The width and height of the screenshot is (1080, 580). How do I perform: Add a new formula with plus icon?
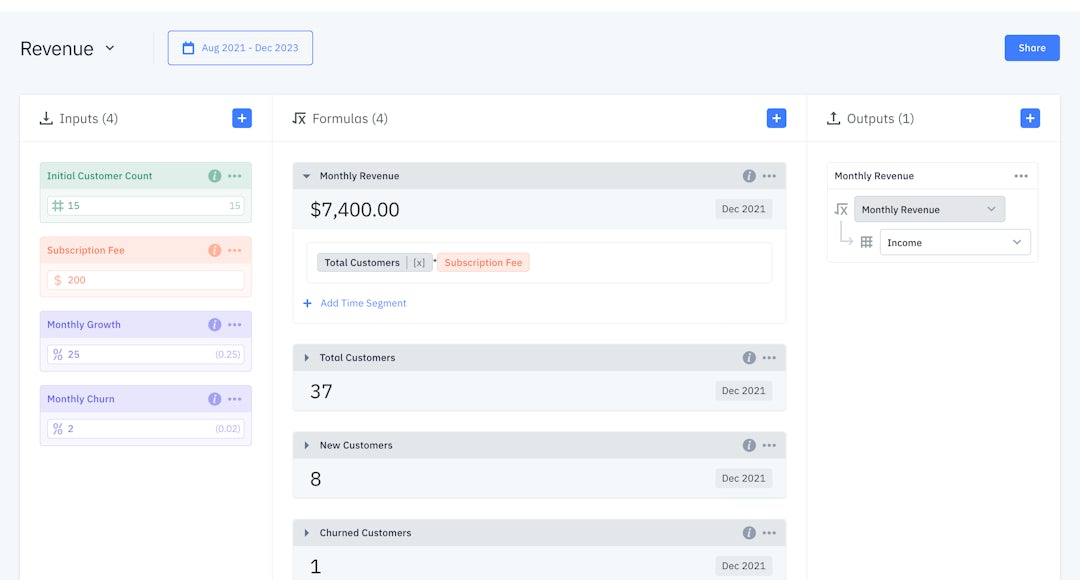coord(776,118)
